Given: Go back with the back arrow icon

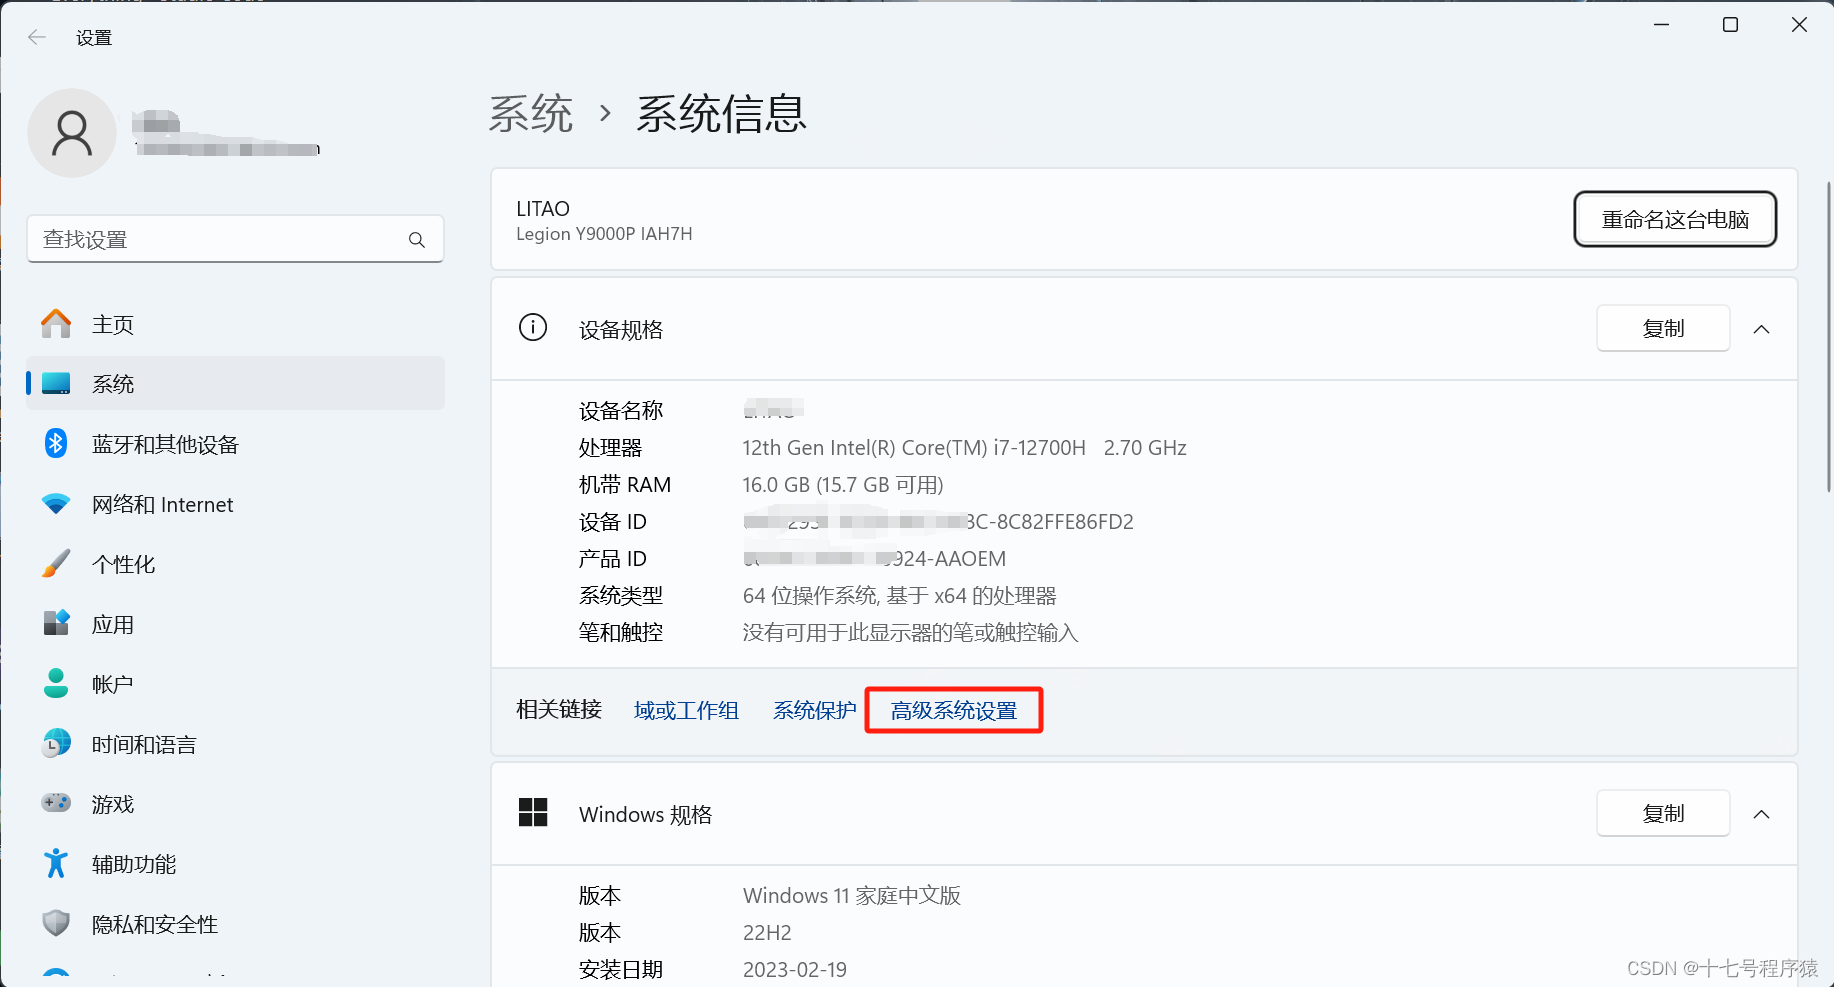Looking at the screenshot, I should coord(37,38).
